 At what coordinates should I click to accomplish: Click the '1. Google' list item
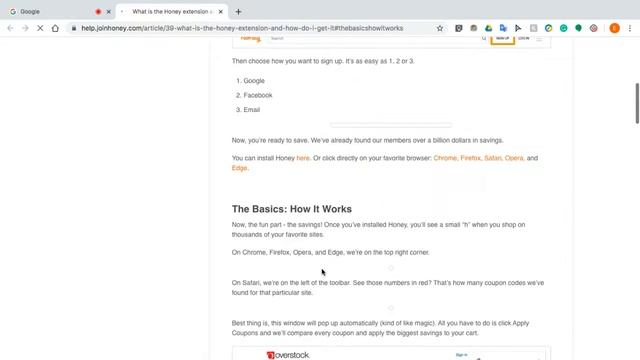(x=250, y=81)
